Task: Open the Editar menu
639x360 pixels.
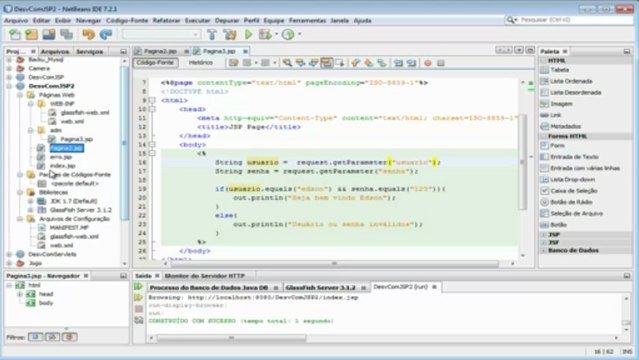Action: pyautogui.click(x=41, y=20)
